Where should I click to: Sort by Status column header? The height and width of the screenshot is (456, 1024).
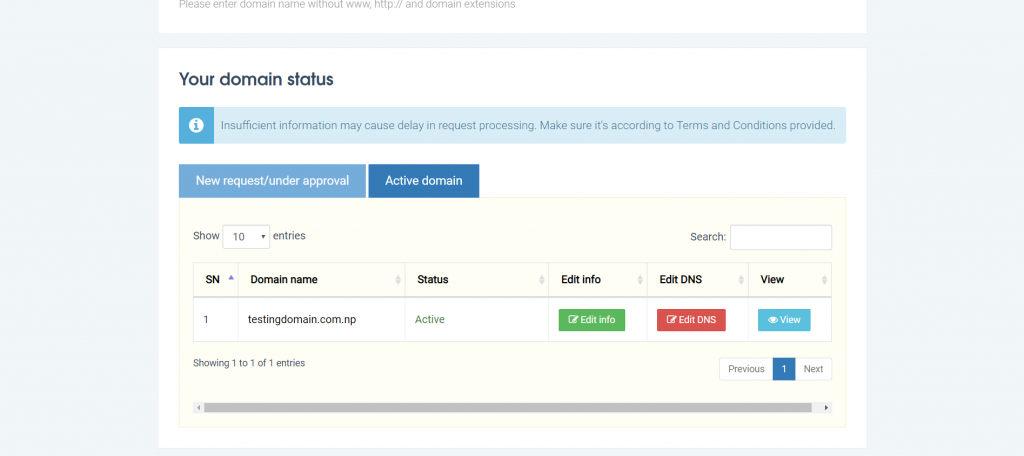coord(477,280)
